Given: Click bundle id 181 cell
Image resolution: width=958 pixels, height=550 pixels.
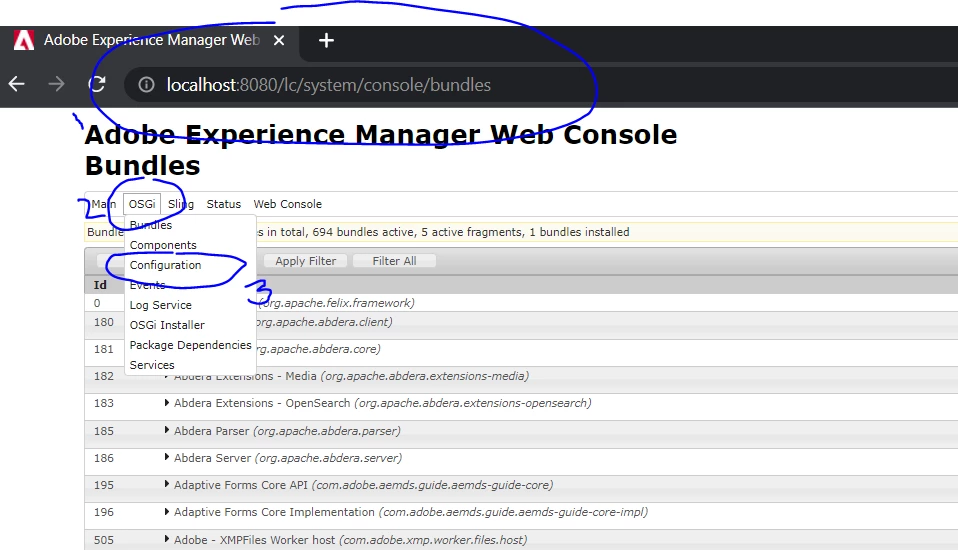Looking at the screenshot, I should pyautogui.click(x=104, y=349).
